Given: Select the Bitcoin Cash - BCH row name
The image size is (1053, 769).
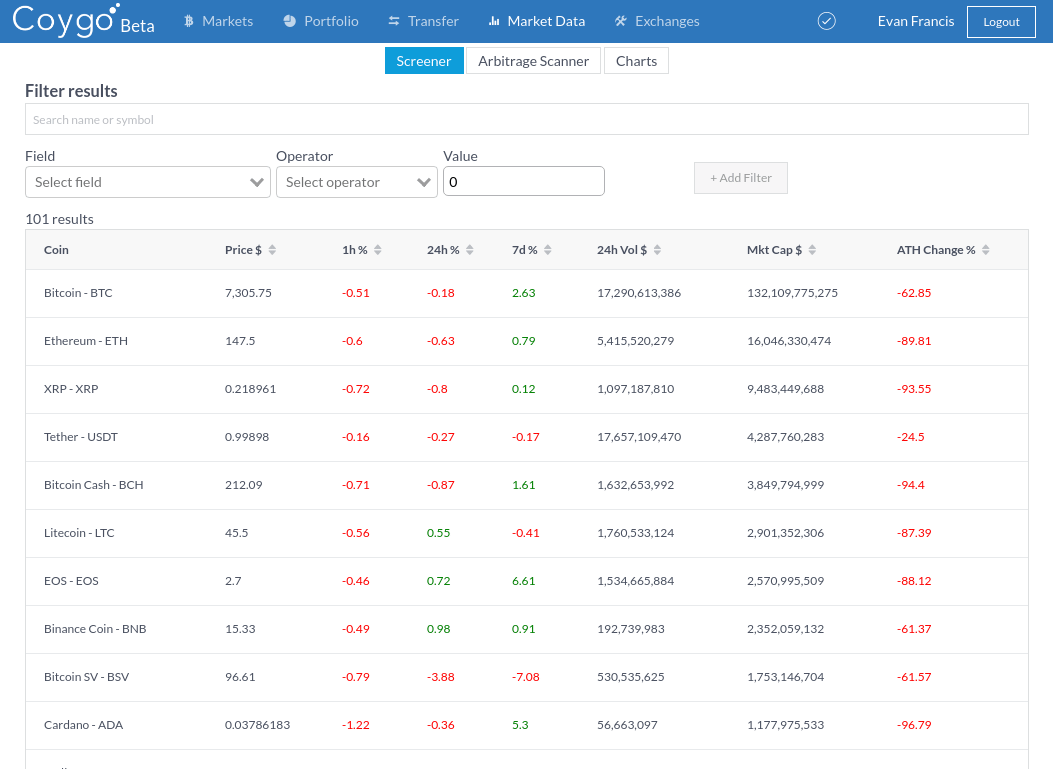Looking at the screenshot, I should (x=93, y=485).
